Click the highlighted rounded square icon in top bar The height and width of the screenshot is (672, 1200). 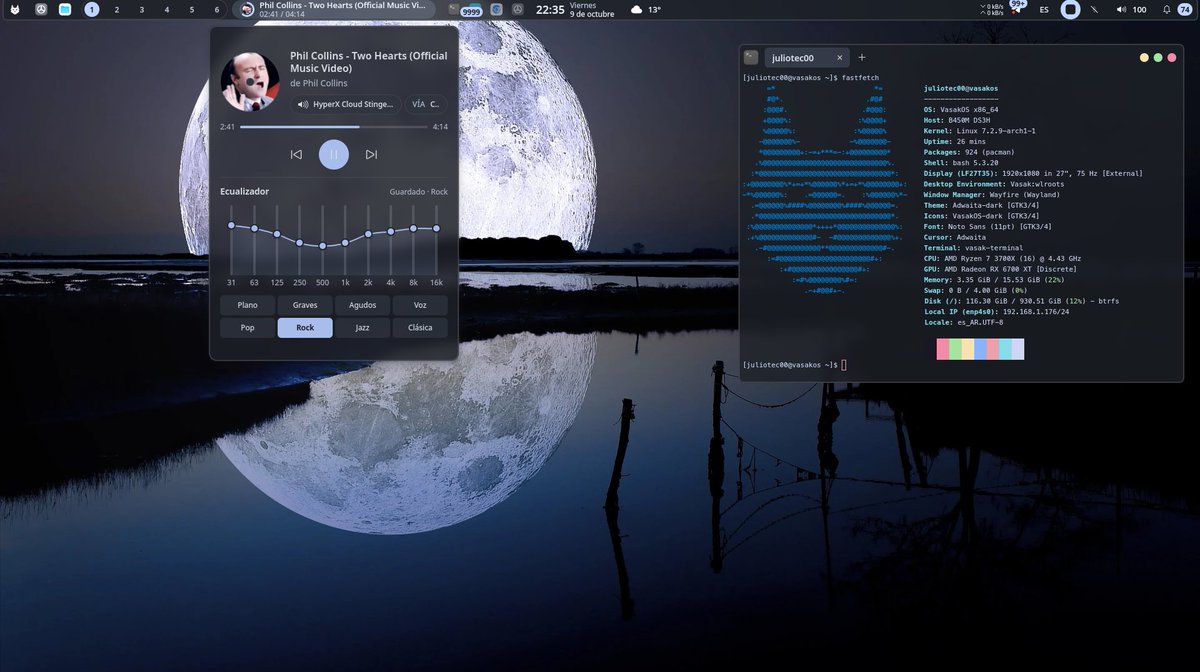pos(1070,9)
